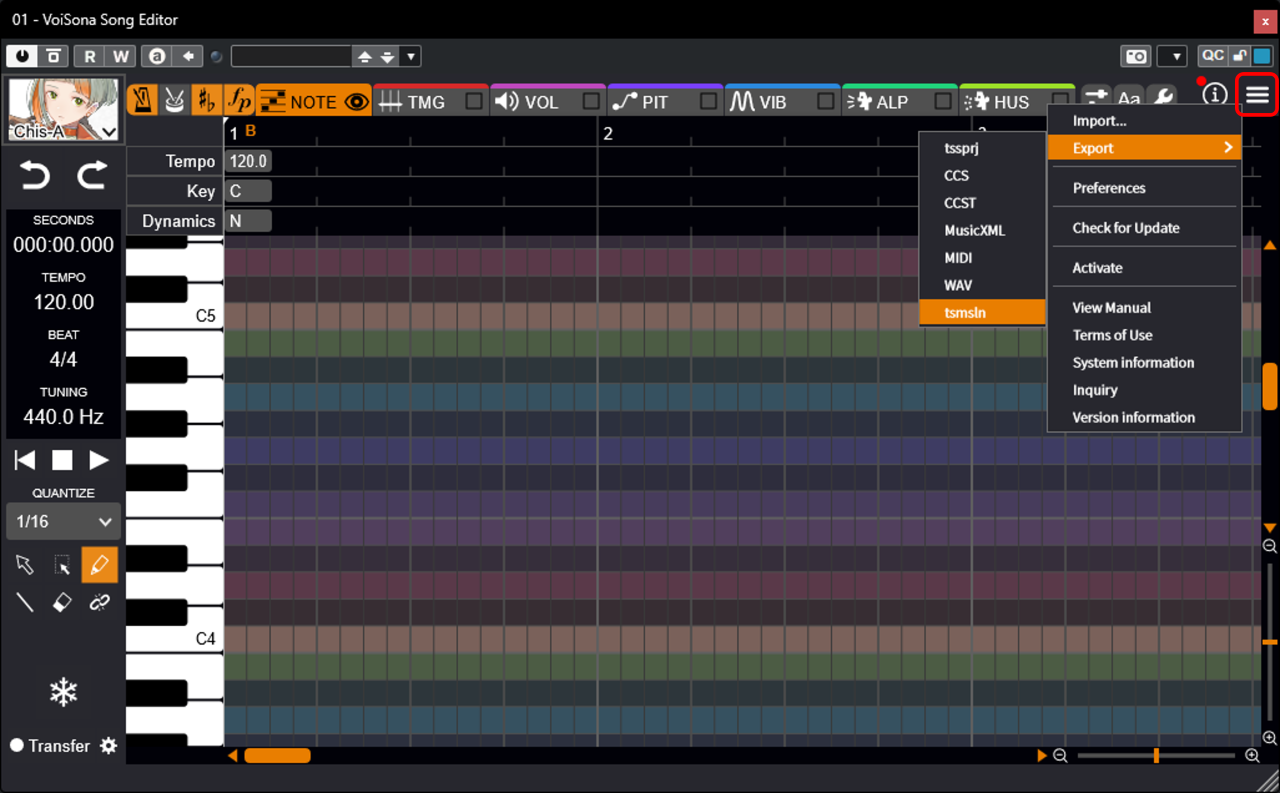1280x793 pixels.
Task: Toggle the metronome icon
Action: tap(143, 100)
